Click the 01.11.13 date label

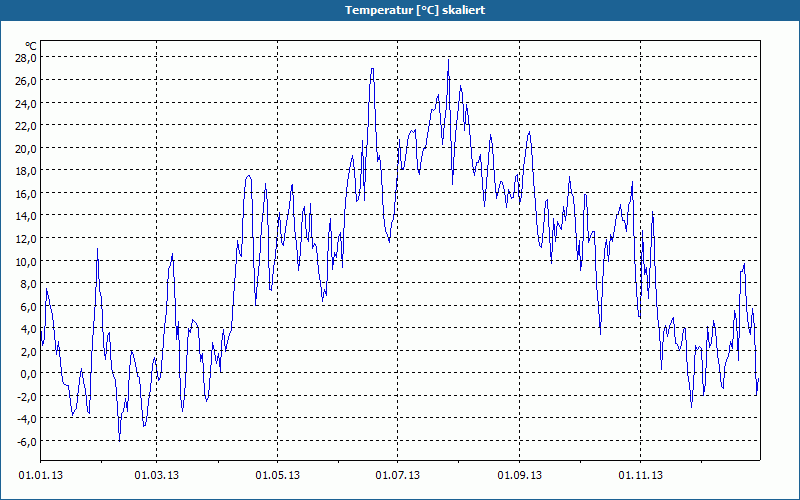(x=641, y=476)
